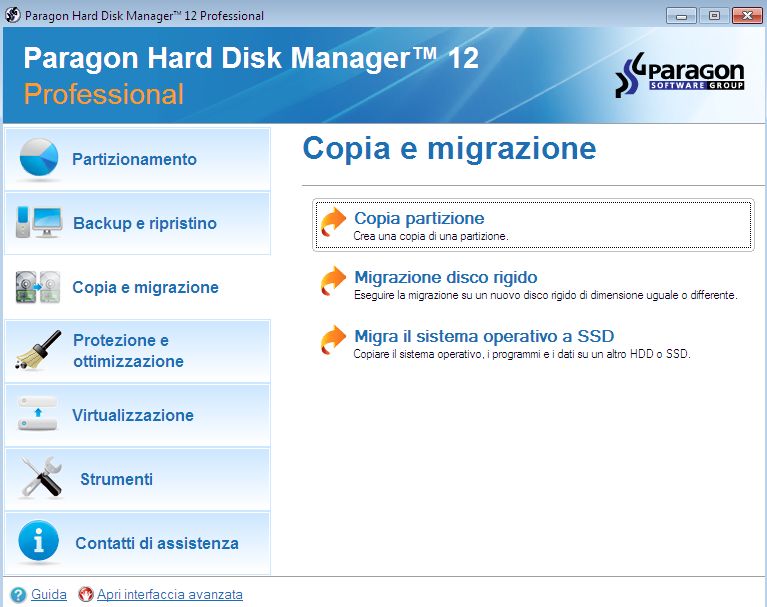Open Protezione e ottimizzazione section
767x607 pixels.
tap(137, 351)
